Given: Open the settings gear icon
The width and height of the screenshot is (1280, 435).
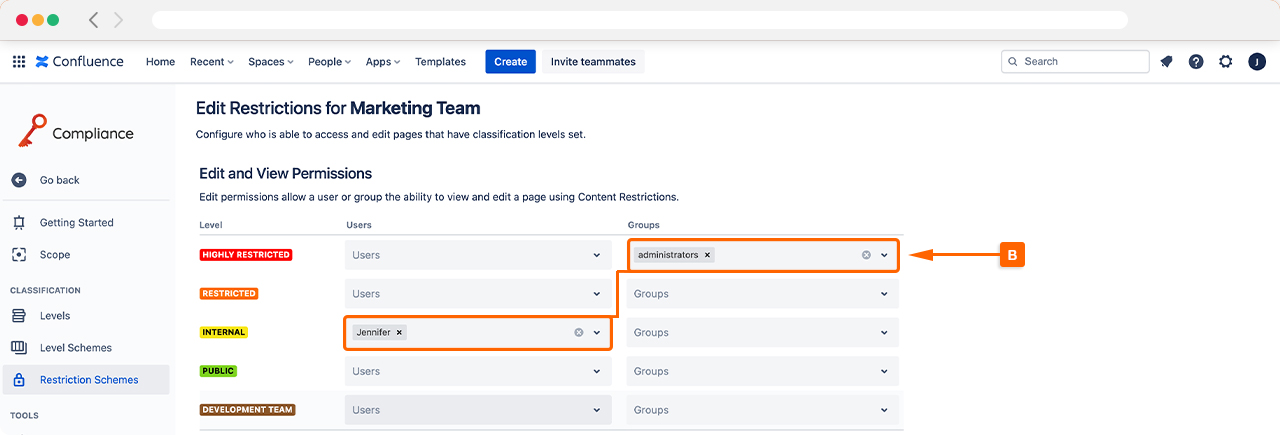Looking at the screenshot, I should click(x=1226, y=62).
